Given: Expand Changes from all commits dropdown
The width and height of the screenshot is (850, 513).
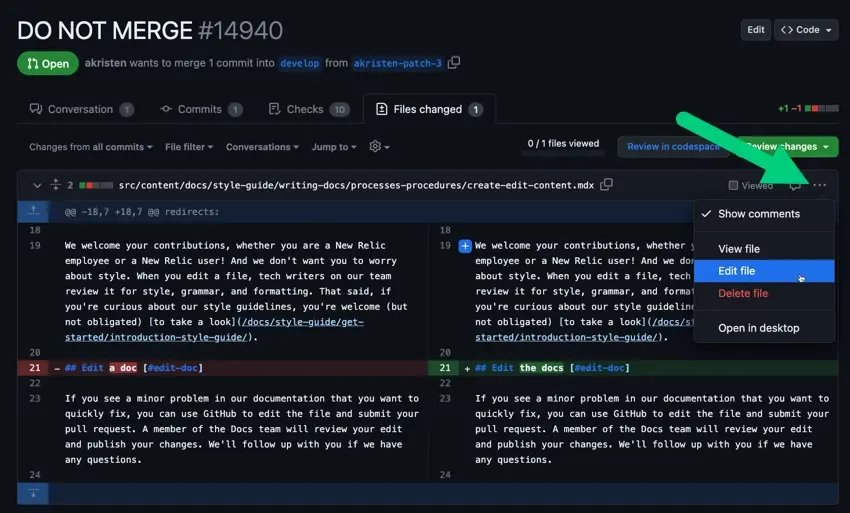Looking at the screenshot, I should (90, 147).
